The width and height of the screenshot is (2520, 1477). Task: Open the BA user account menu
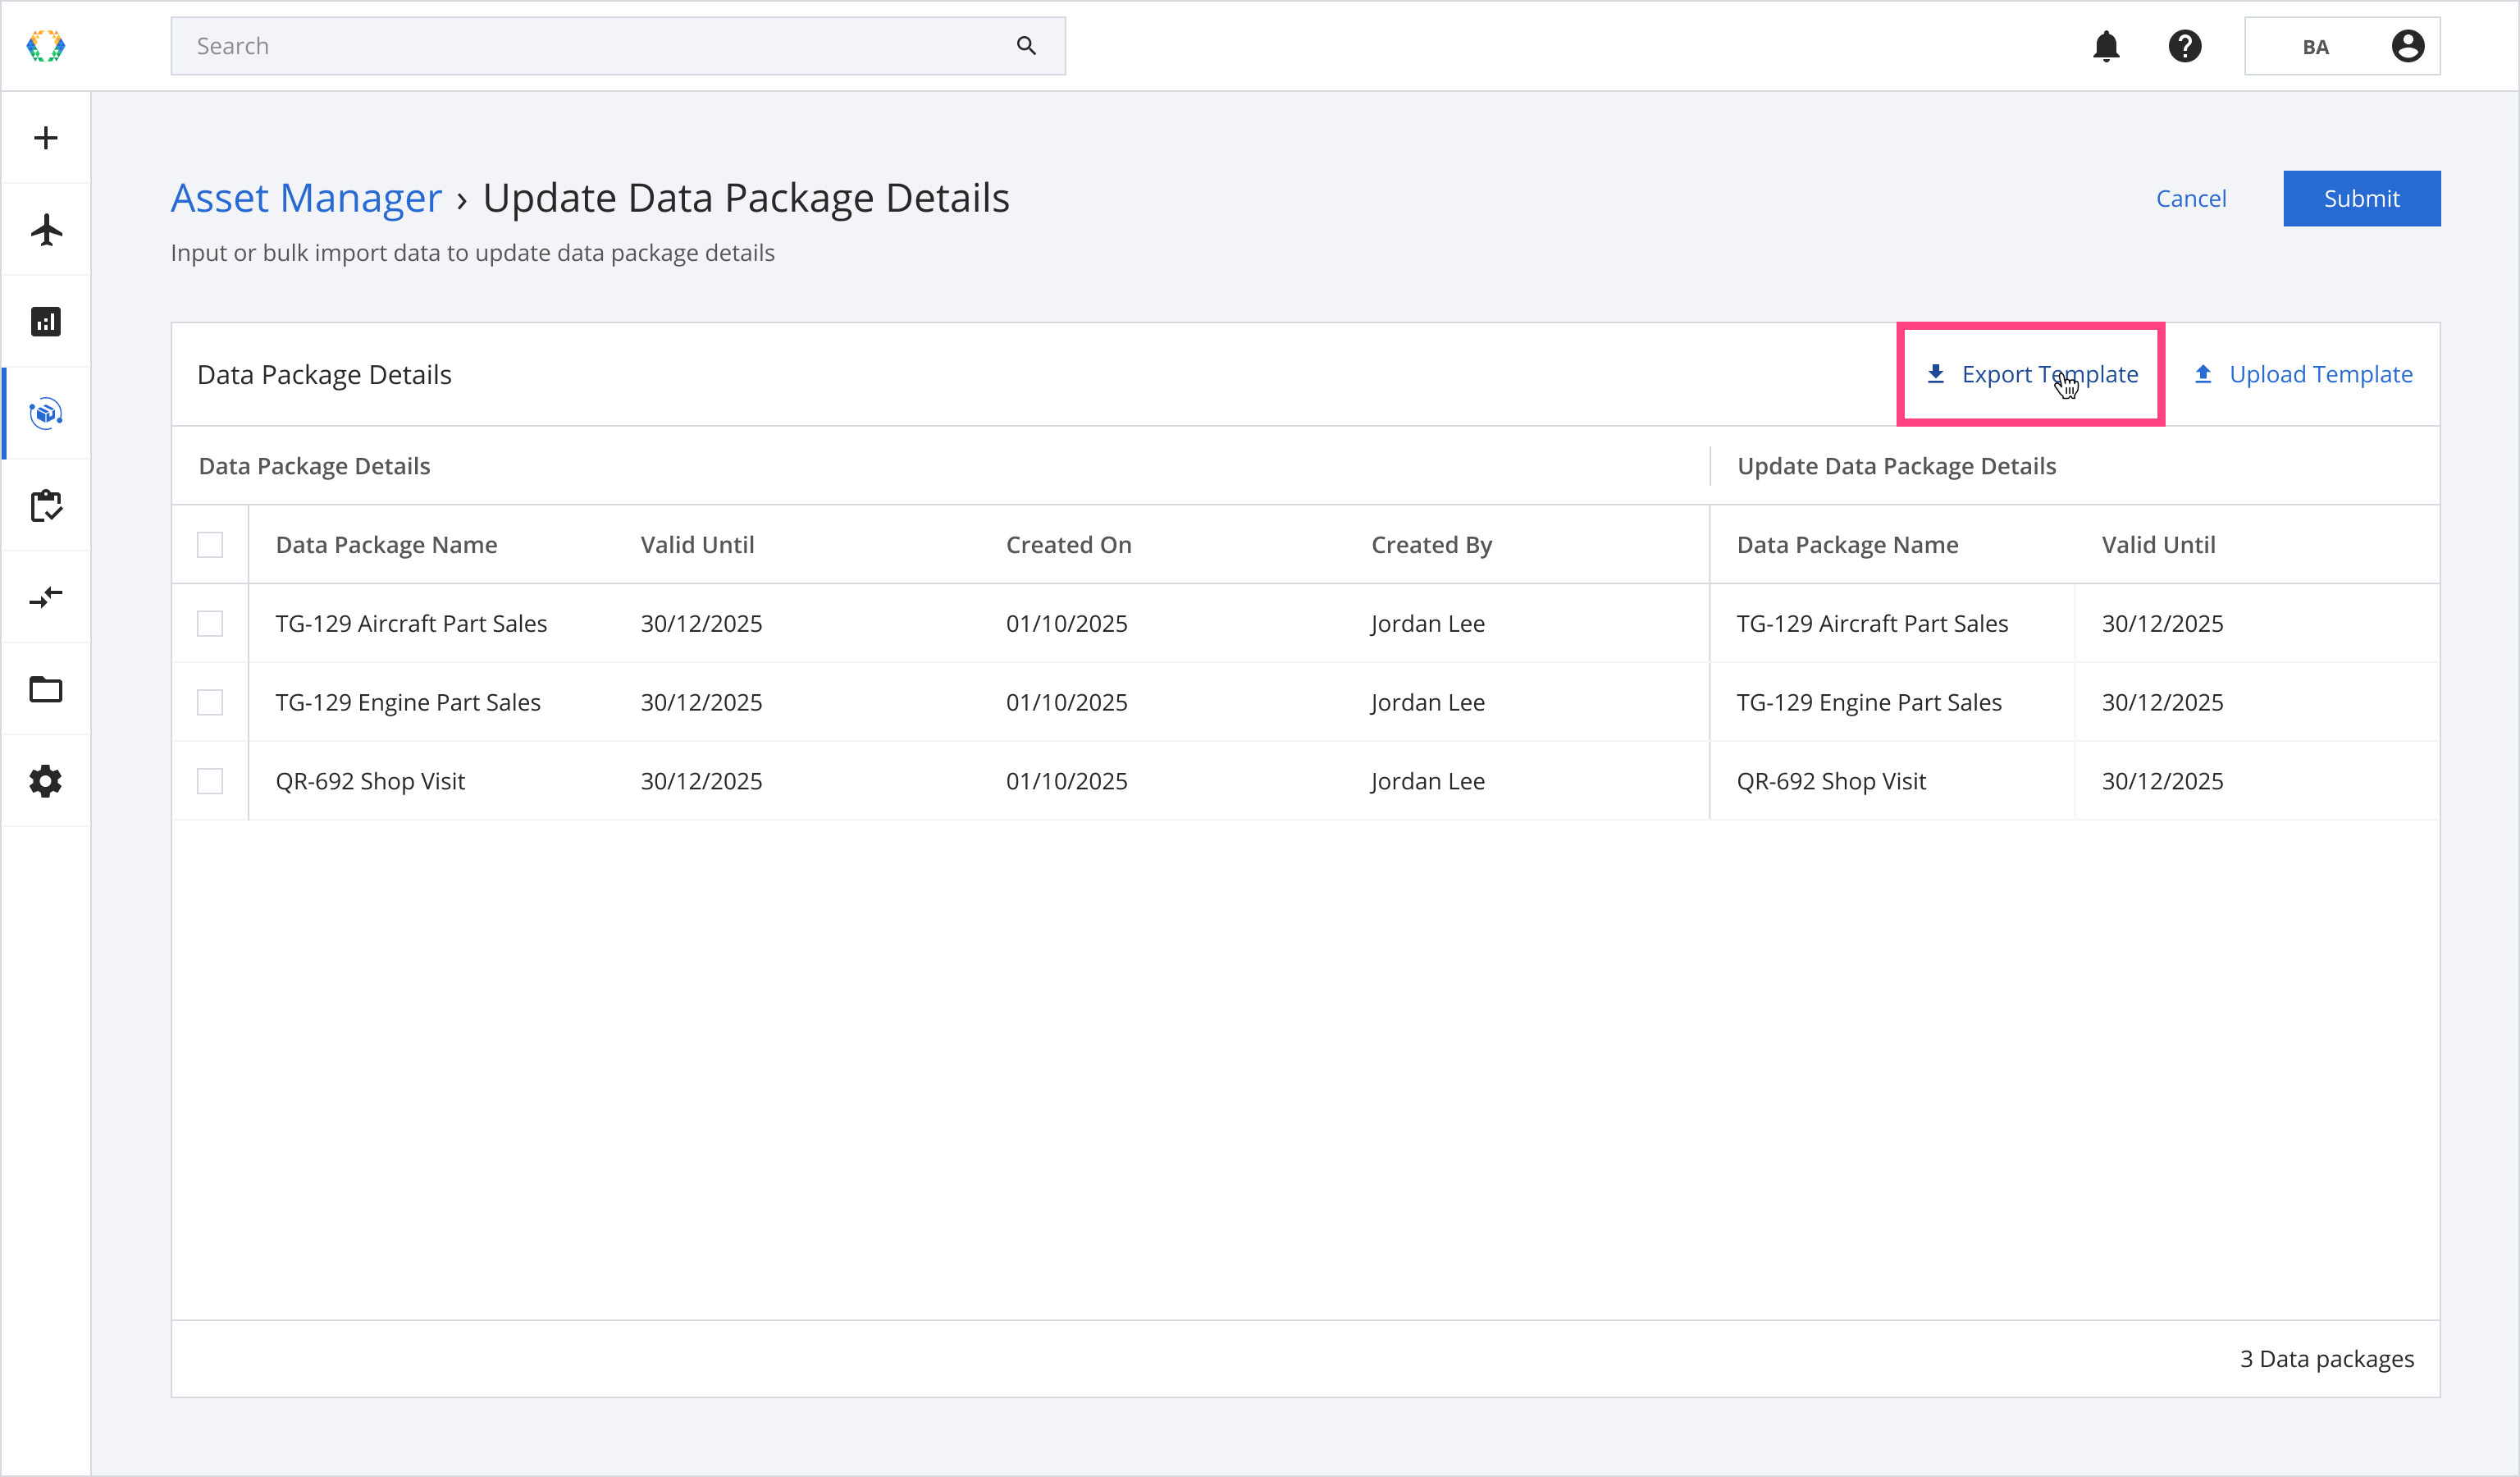(2342, 46)
